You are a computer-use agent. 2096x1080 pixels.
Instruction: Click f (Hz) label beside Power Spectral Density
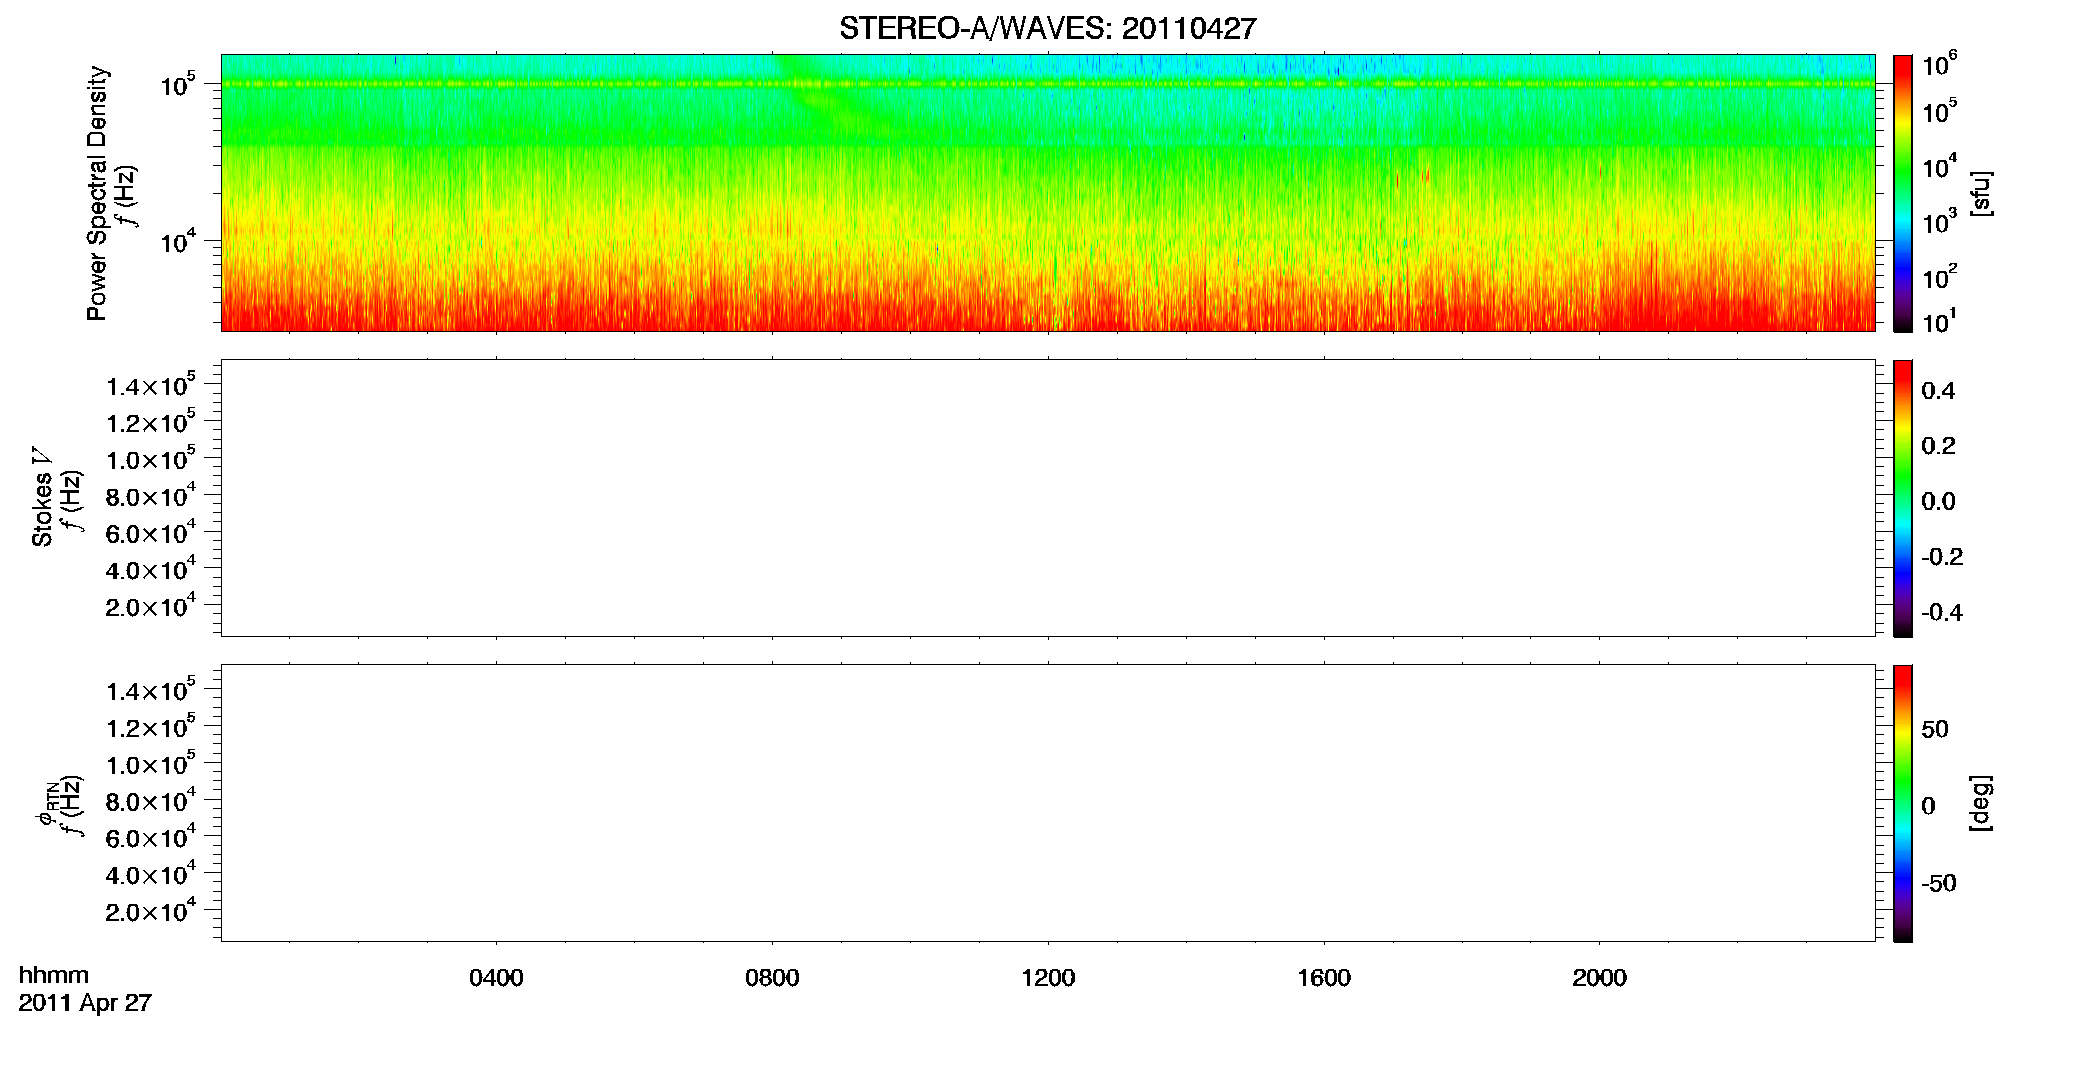(x=126, y=198)
